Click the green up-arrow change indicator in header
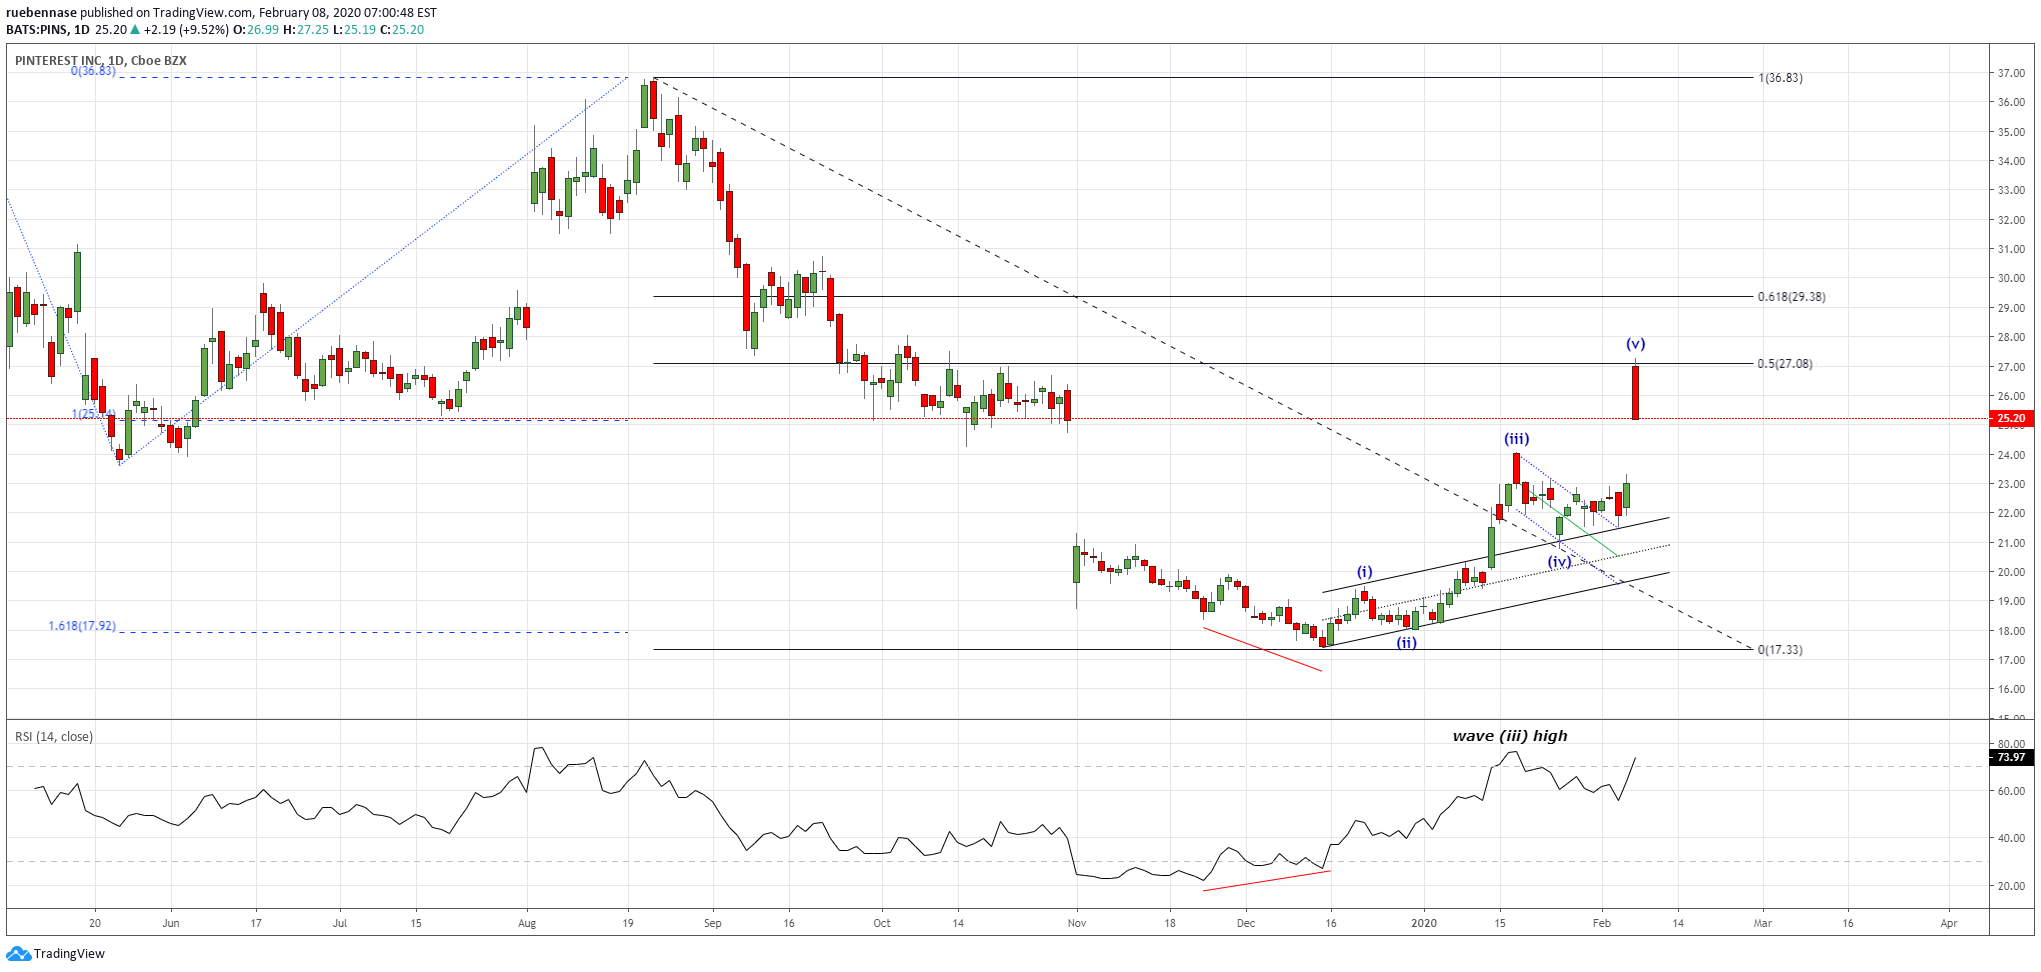This screenshot has width=2041, height=972. point(135,30)
